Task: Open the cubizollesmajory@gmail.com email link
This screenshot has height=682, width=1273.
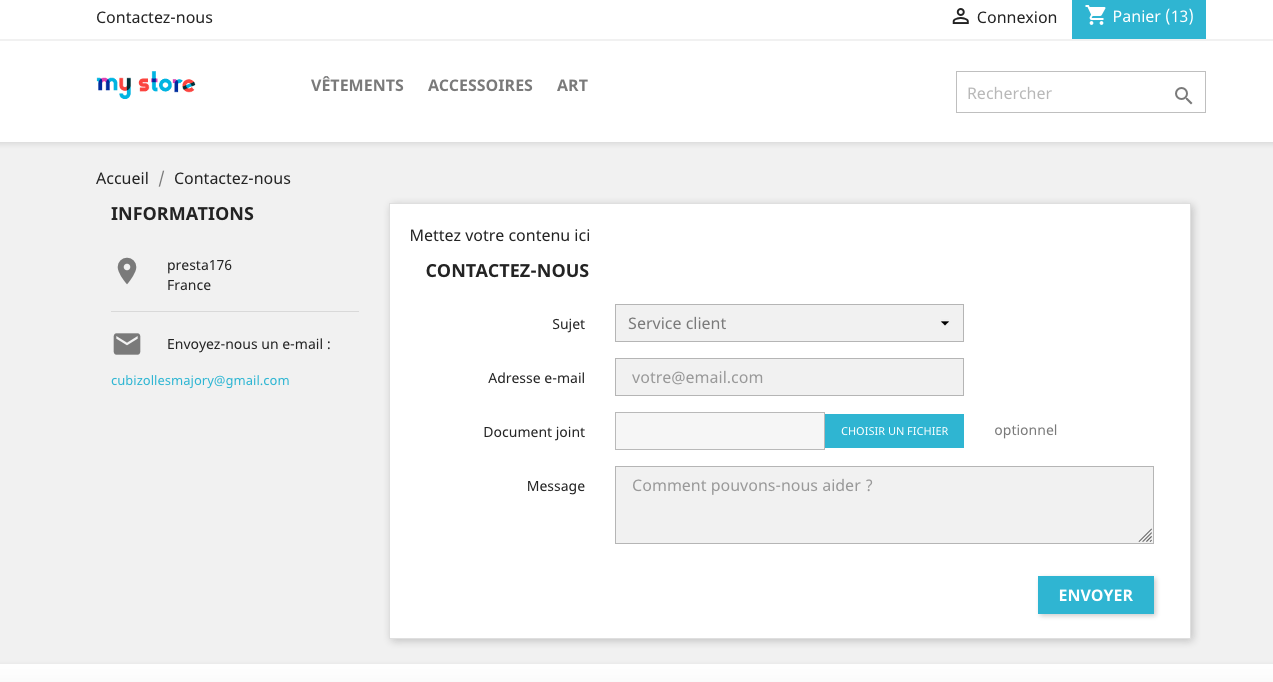Action: [200, 381]
